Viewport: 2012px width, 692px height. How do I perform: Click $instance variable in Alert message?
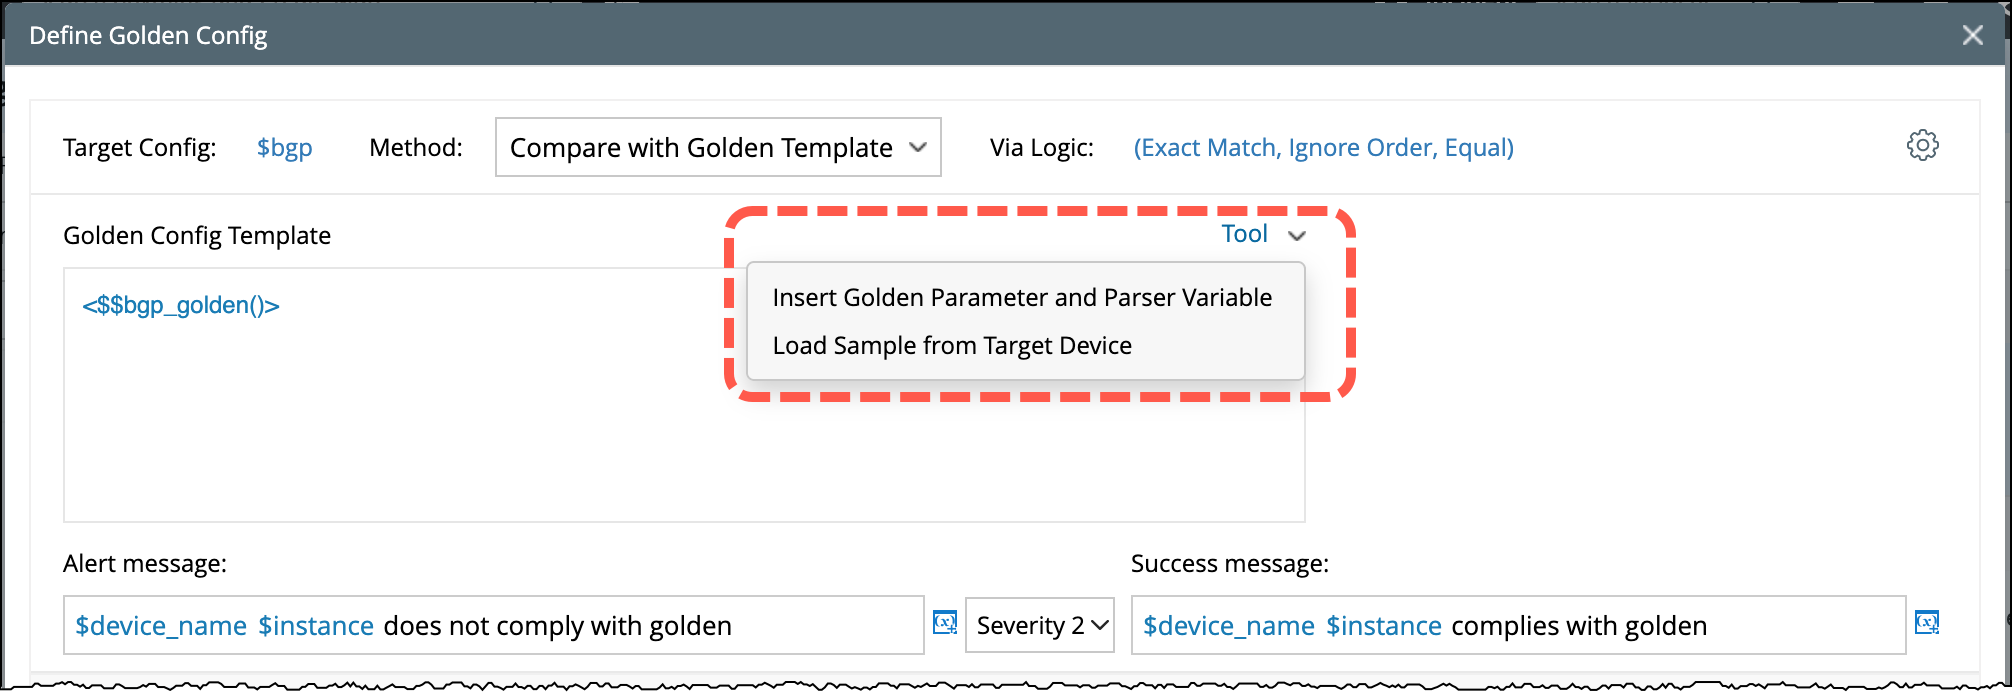click(x=316, y=626)
